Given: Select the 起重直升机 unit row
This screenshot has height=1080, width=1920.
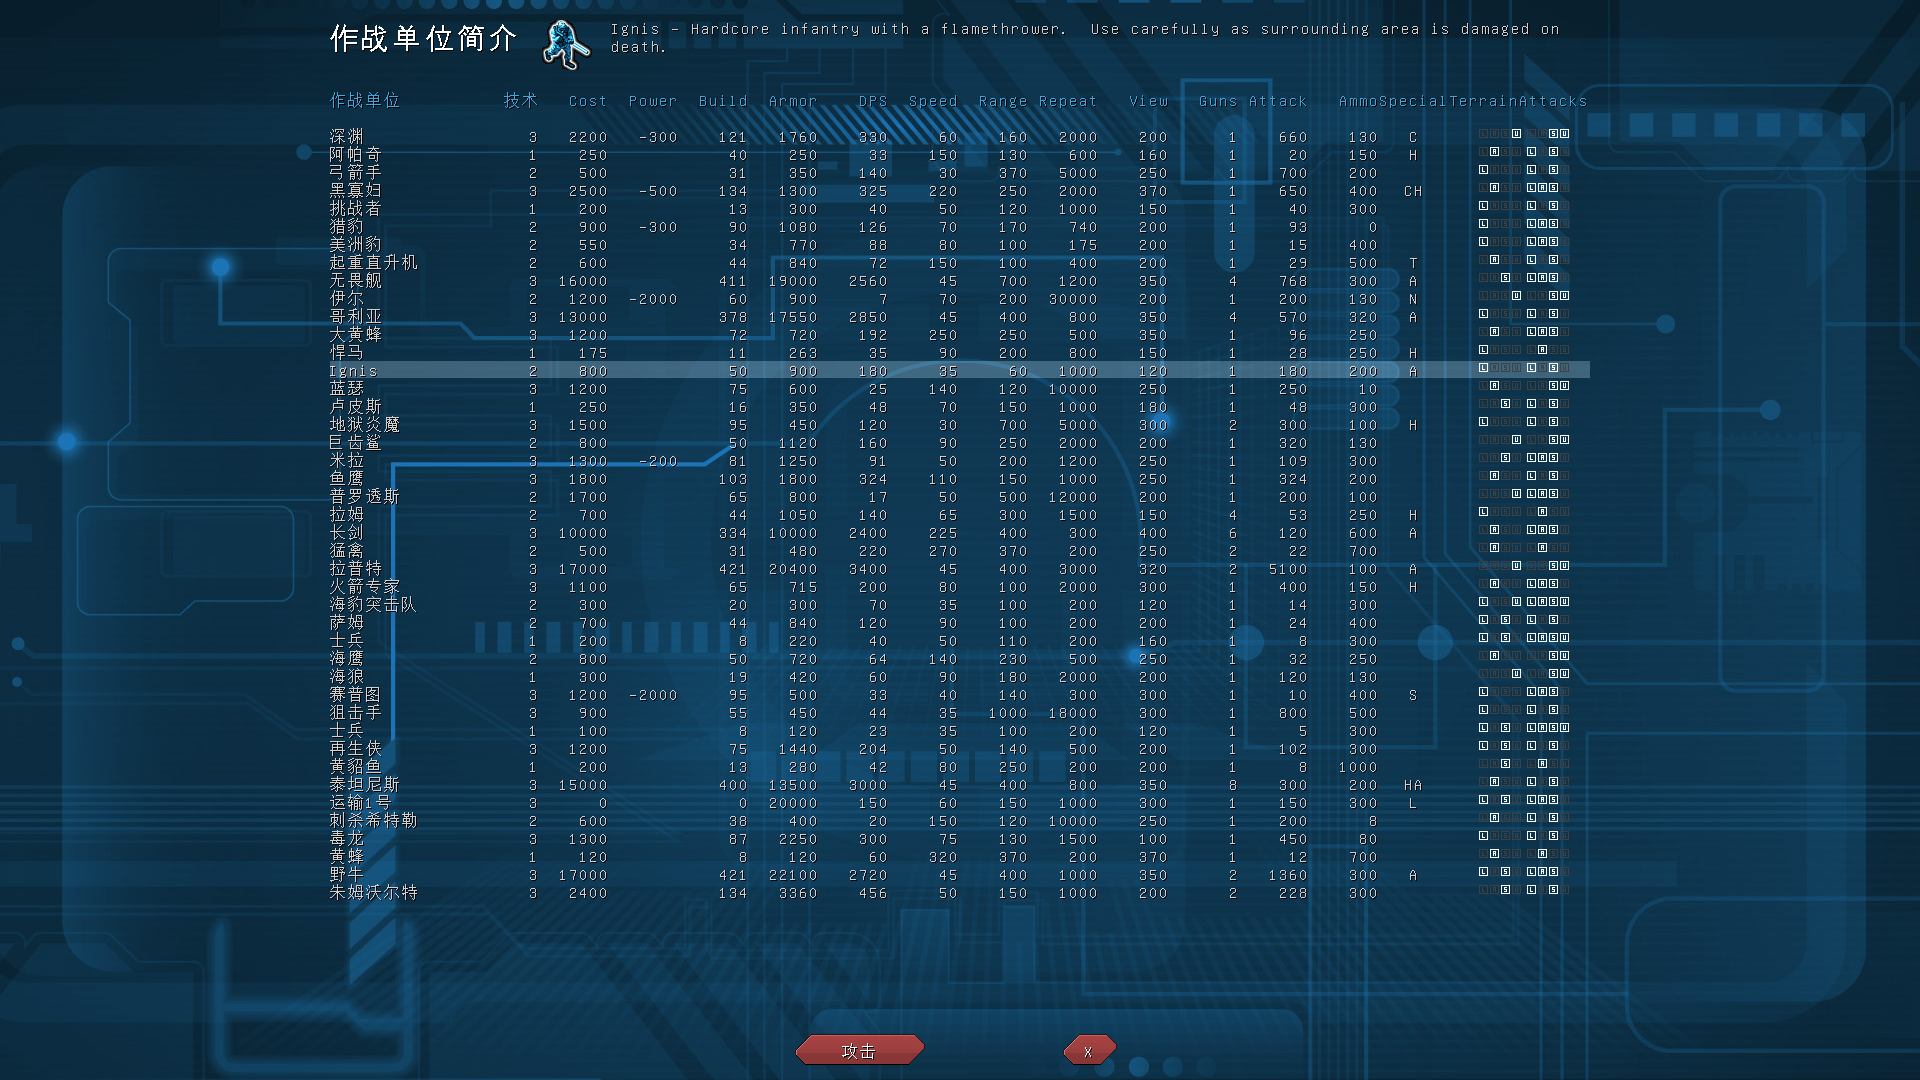Looking at the screenshot, I should [959, 263].
